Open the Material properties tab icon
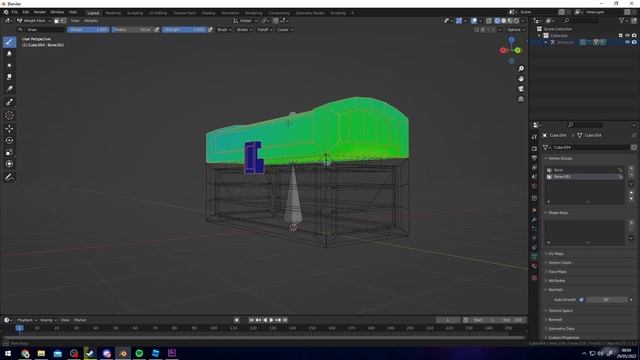This screenshot has height=360, width=640. point(534,266)
